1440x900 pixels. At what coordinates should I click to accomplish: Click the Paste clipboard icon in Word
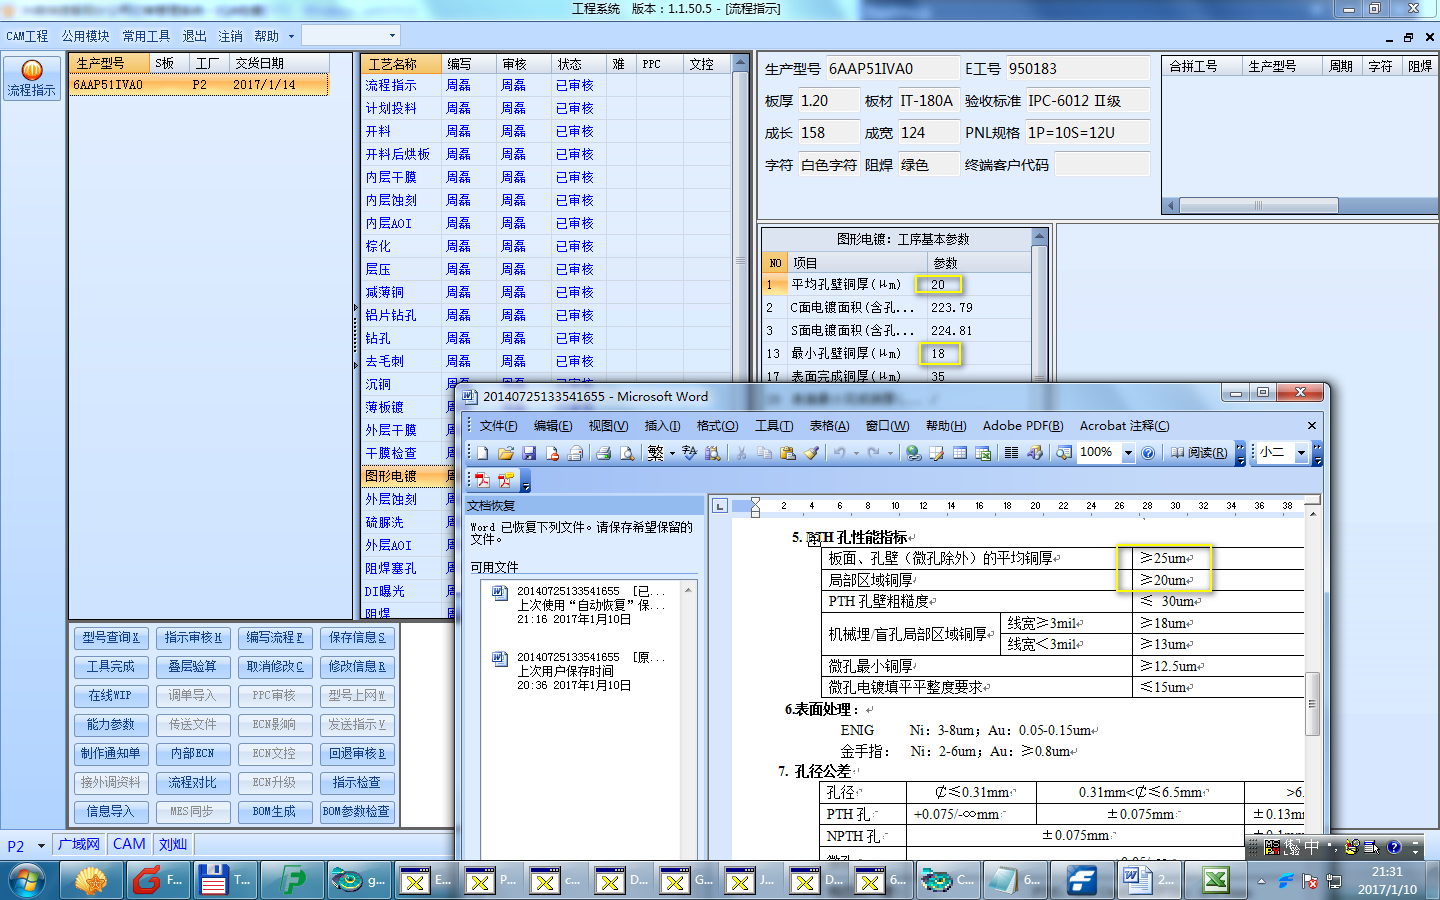(788, 453)
